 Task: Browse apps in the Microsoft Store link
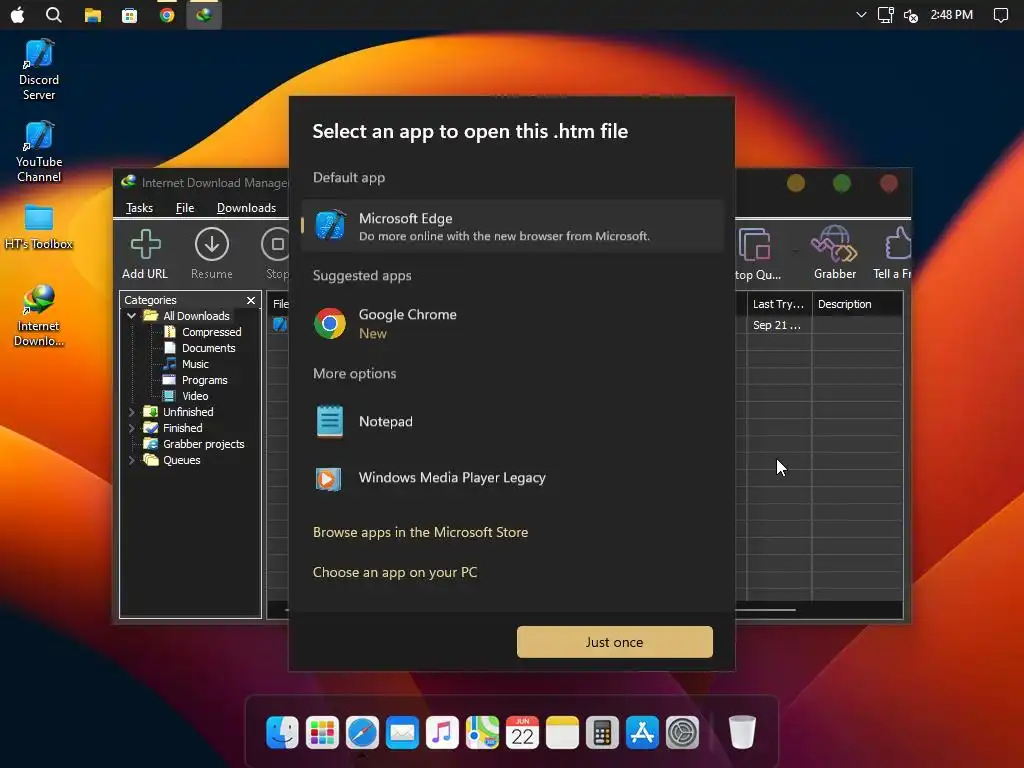421,532
